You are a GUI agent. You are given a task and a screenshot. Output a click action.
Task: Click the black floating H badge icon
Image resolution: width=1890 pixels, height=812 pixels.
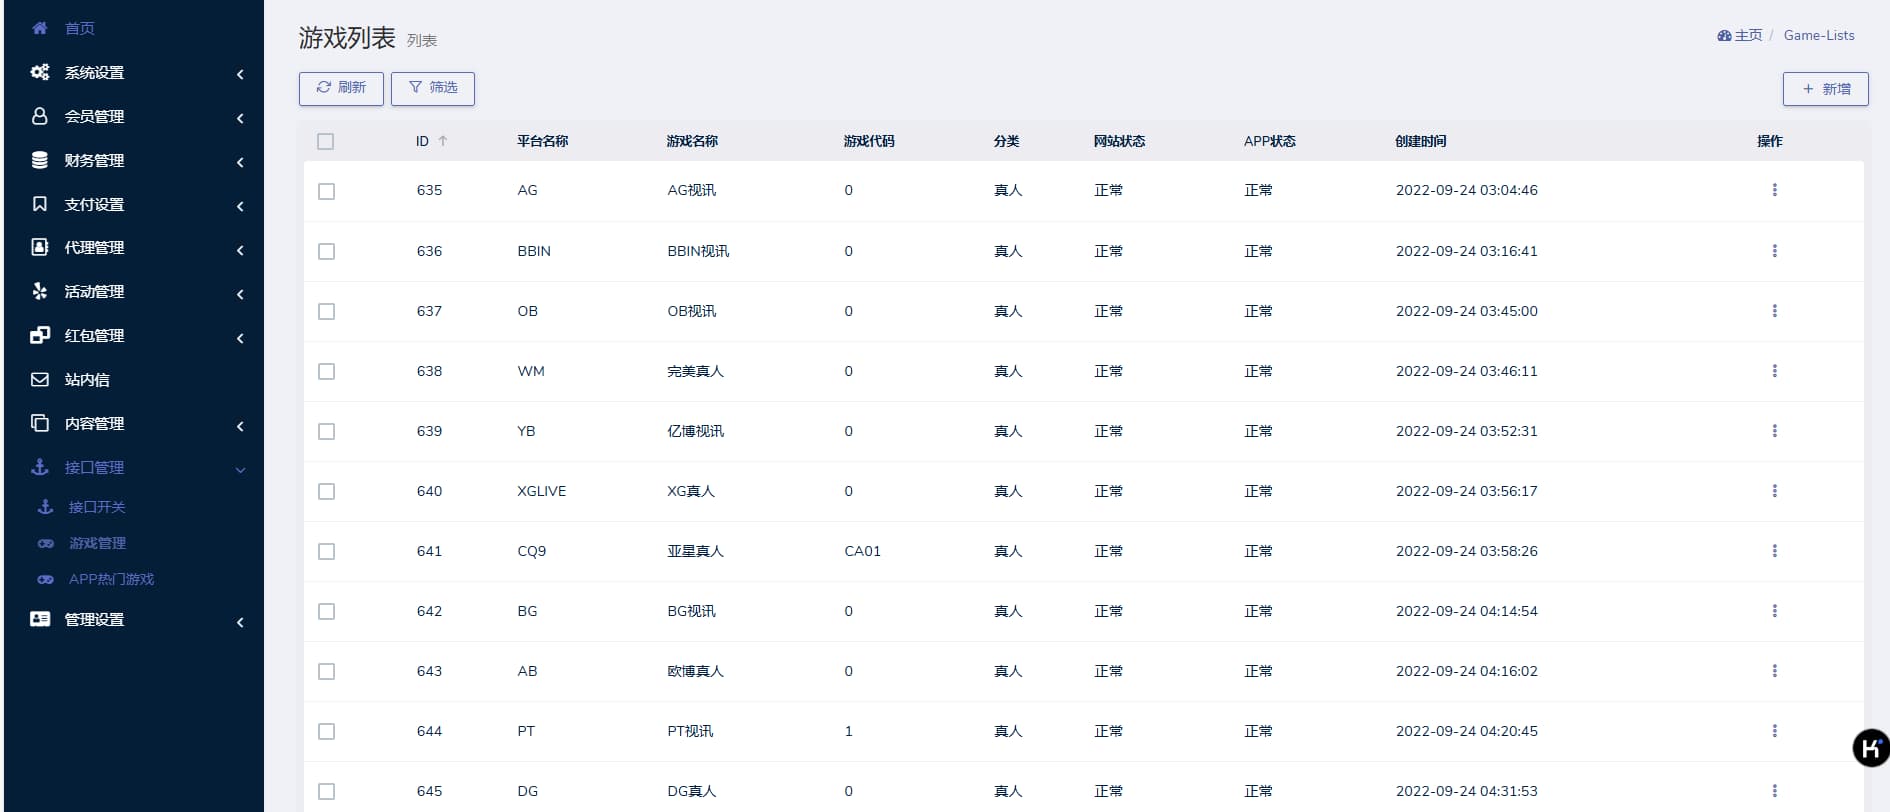coord(1870,748)
